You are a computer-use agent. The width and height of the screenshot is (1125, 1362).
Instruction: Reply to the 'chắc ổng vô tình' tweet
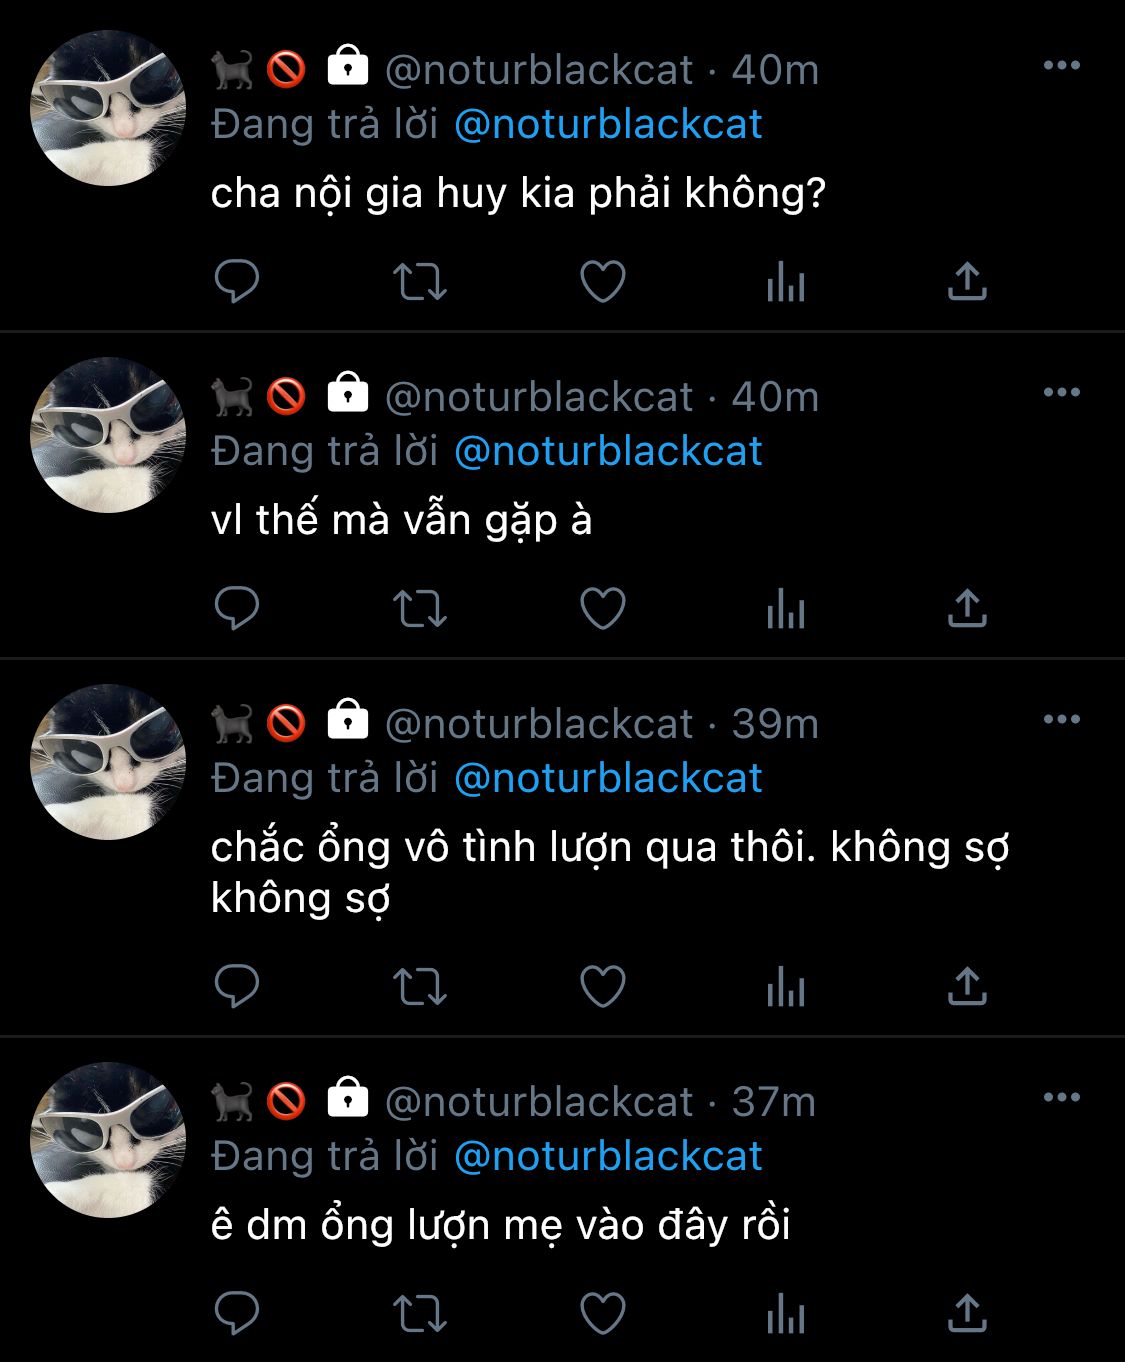pyautogui.click(x=237, y=986)
